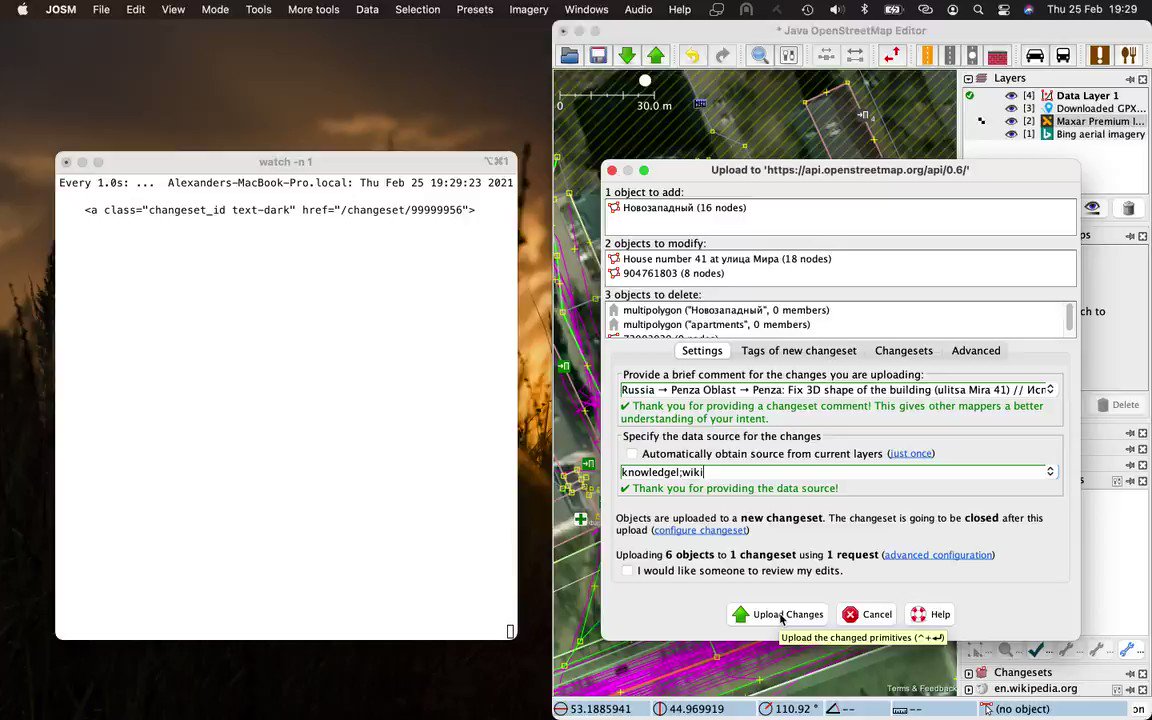Toggle visibility of Maxar Premium layer
Viewport: 1152px width, 720px height.
pos(1011,121)
